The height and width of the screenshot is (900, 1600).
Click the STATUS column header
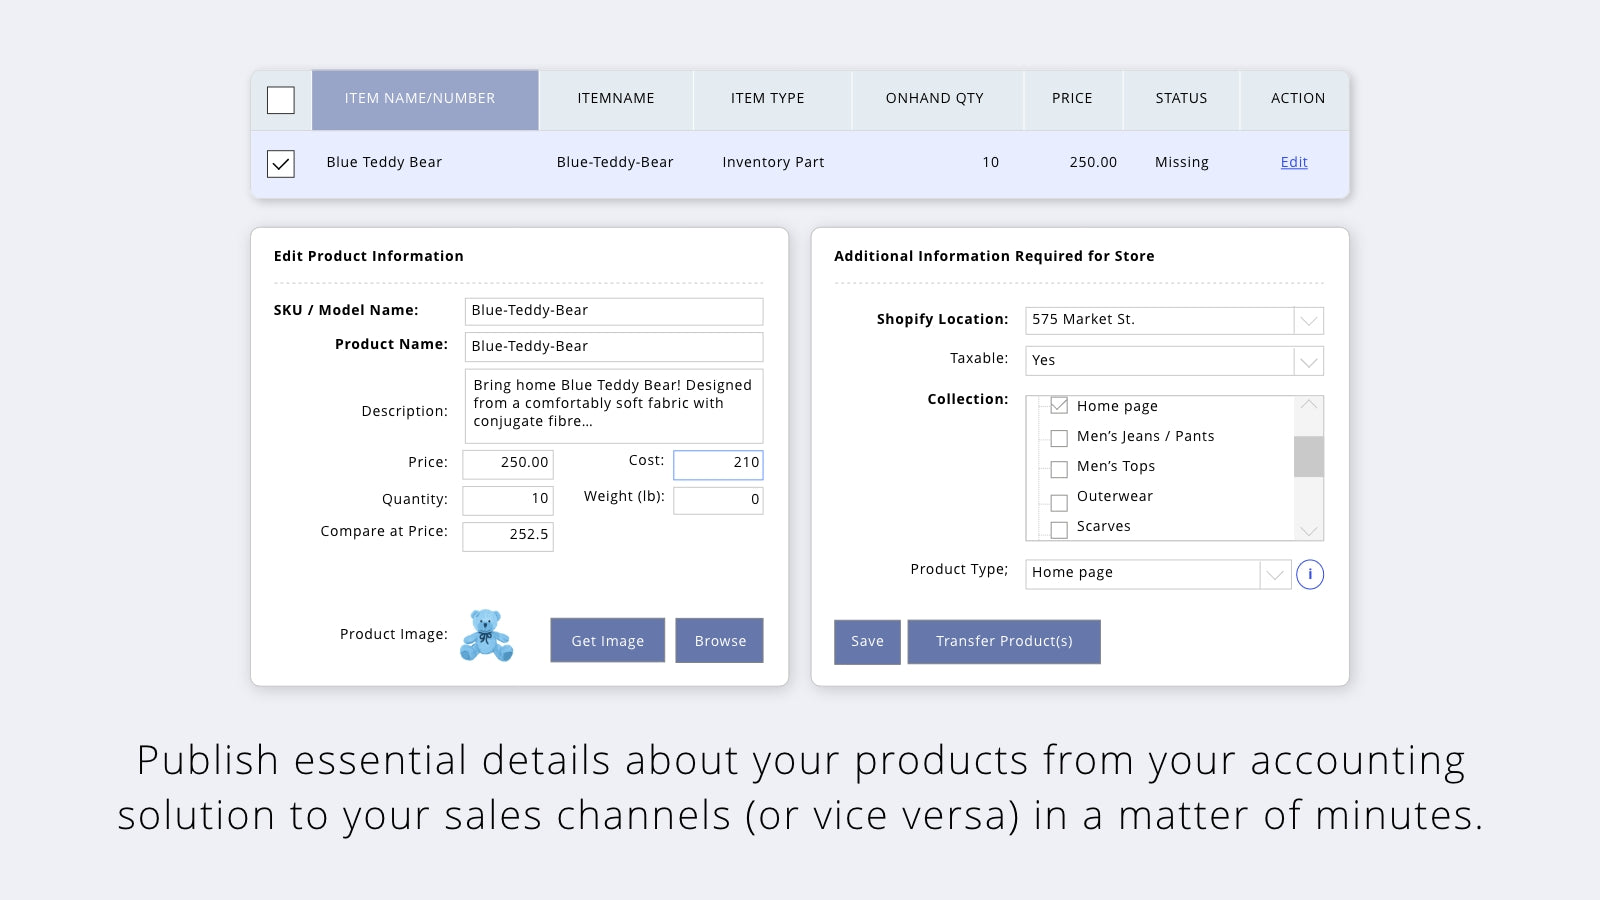coord(1181,99)
